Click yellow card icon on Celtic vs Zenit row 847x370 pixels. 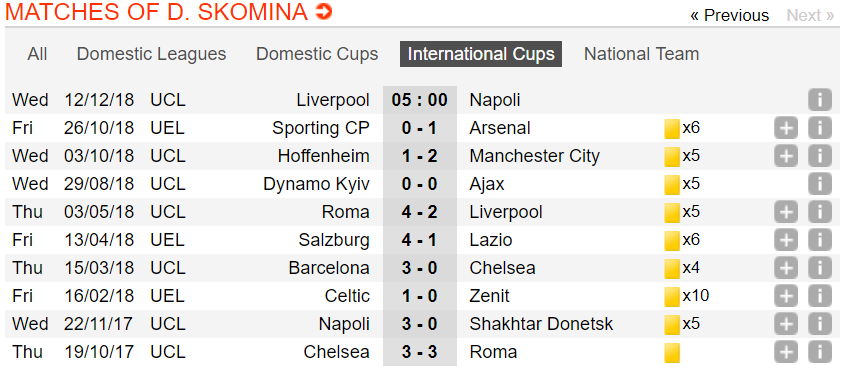(672, 297)
